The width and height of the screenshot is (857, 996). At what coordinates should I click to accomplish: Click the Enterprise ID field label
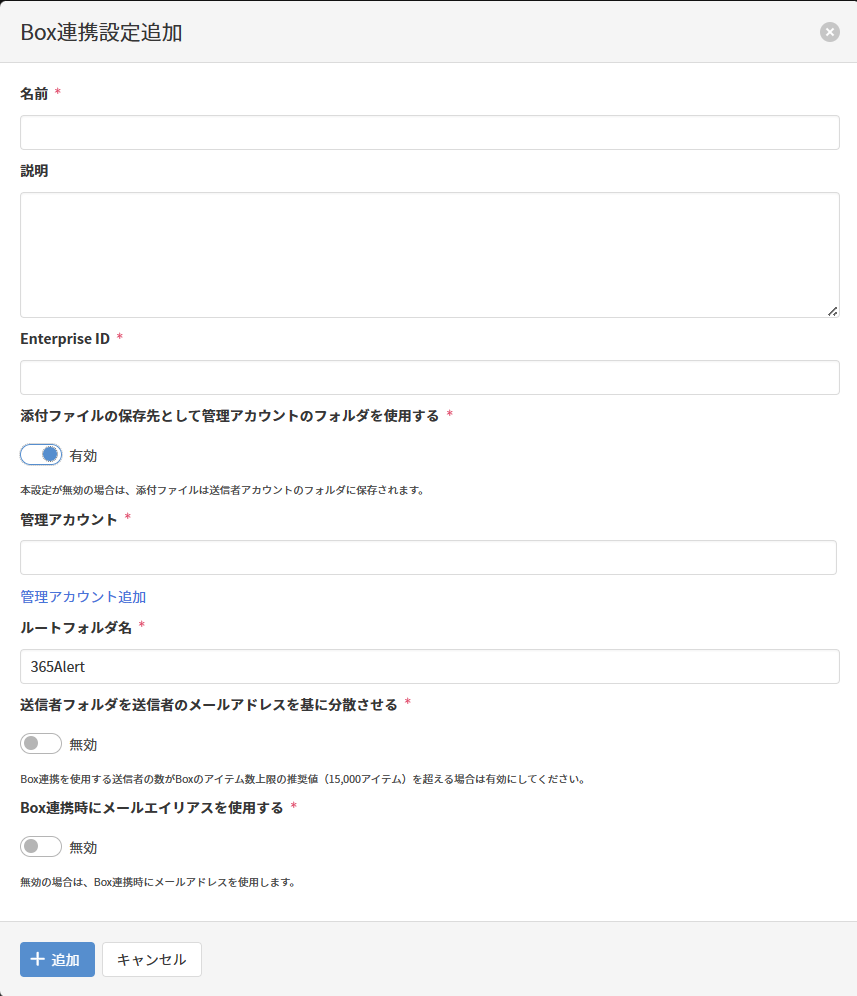[x=65, y=338]
